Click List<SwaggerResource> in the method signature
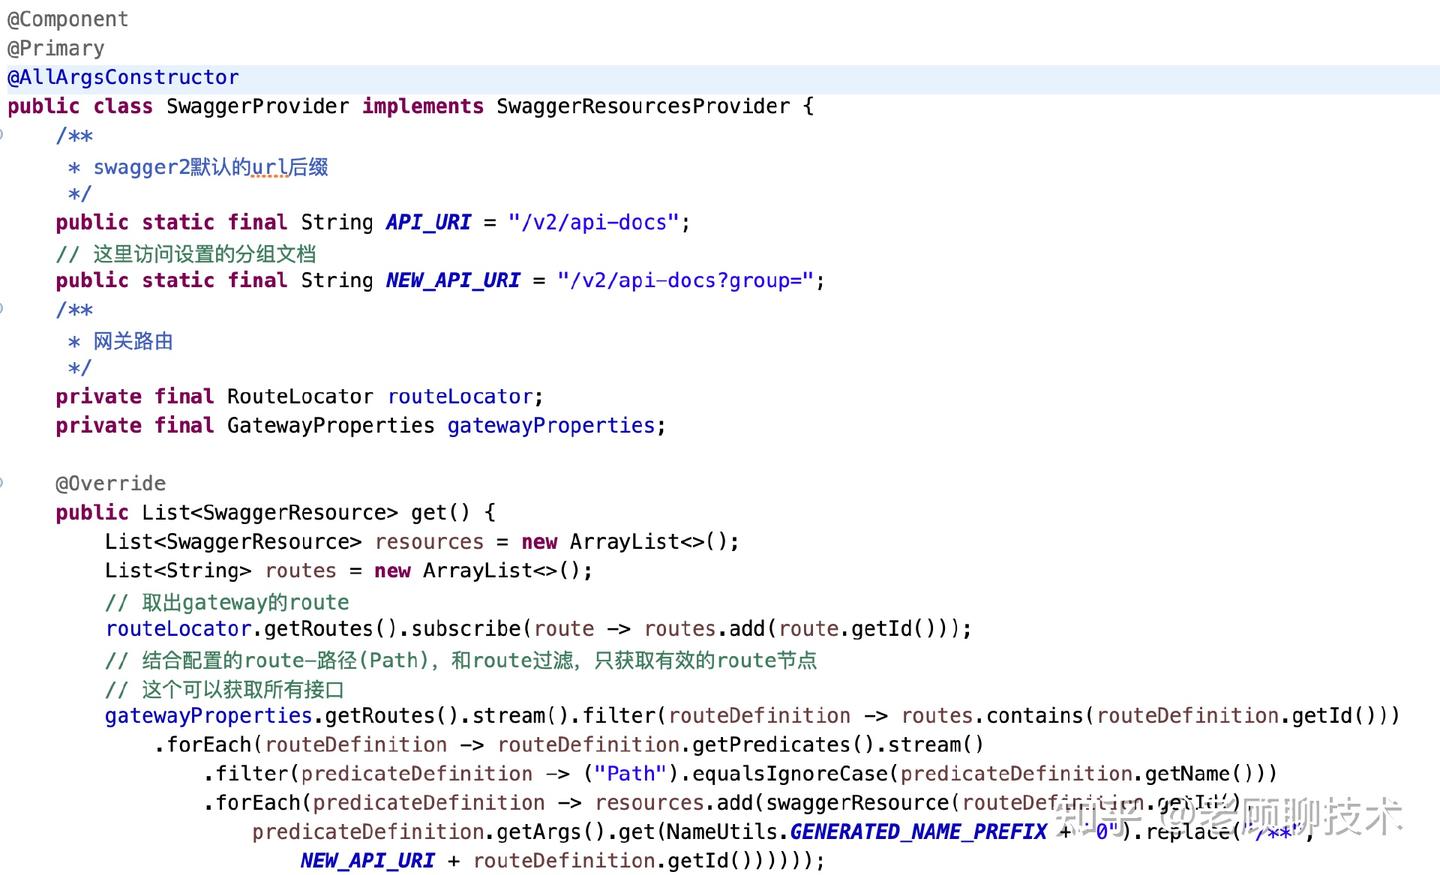This screenshot has height=875, width=1440. (270, 512)
